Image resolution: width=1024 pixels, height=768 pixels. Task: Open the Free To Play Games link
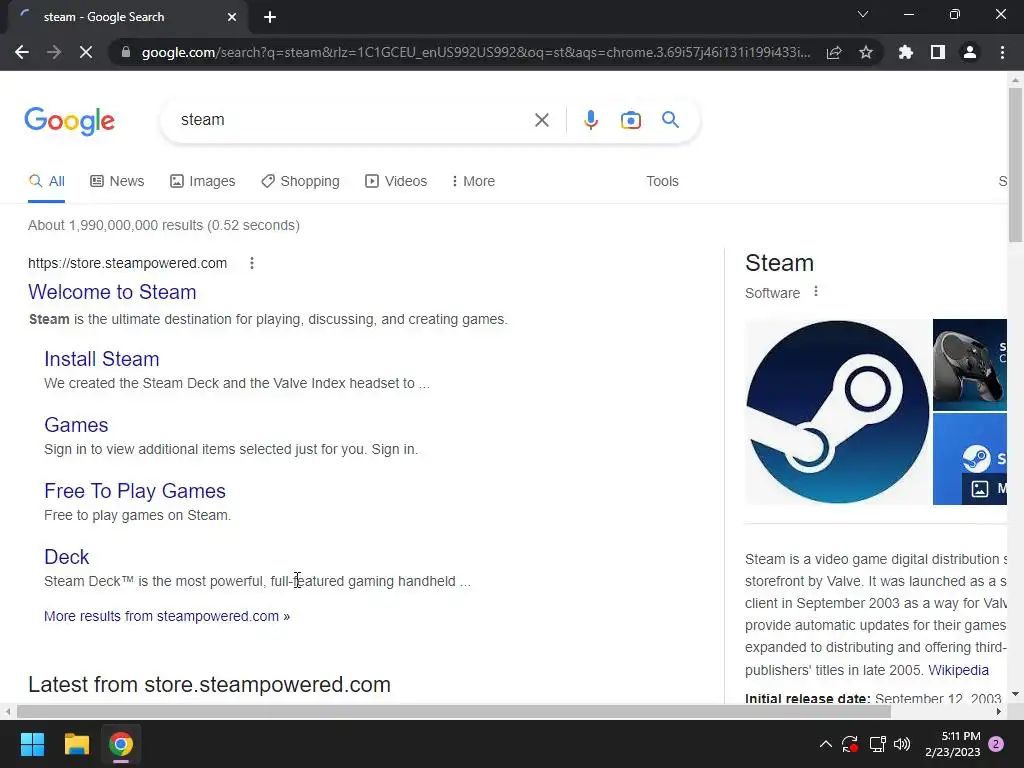pos(135,490)
